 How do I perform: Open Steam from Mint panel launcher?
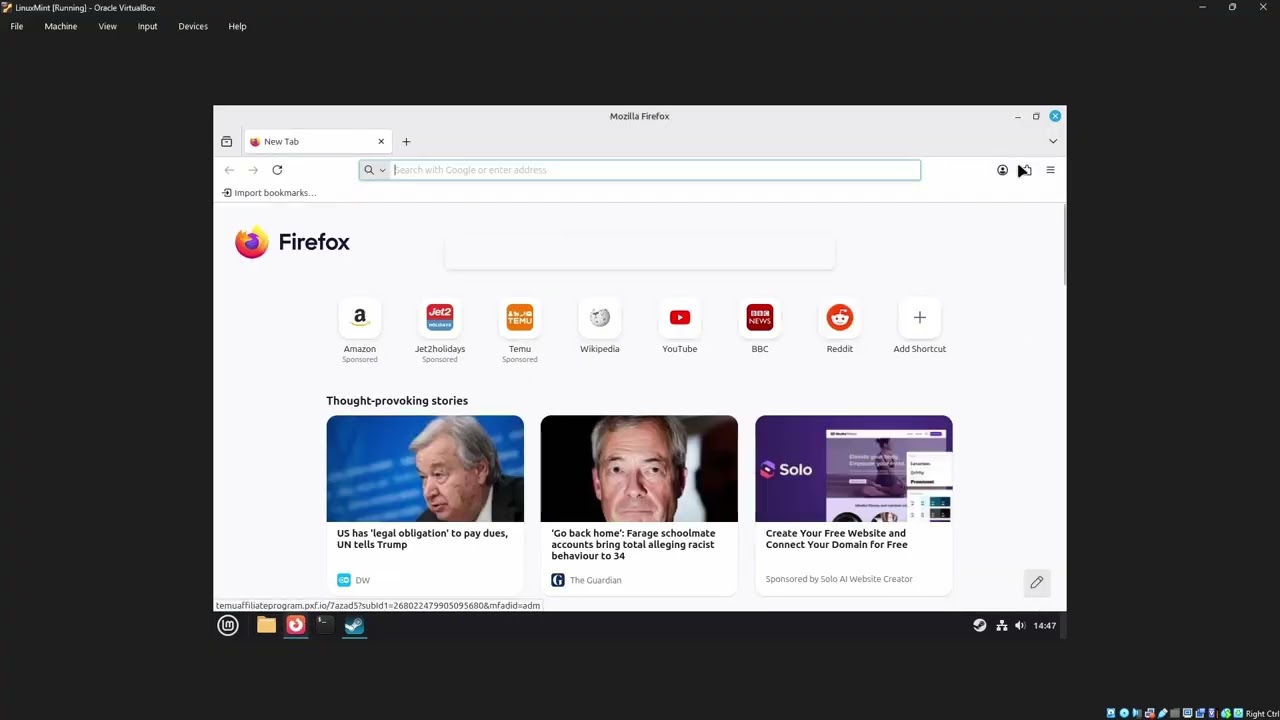tap(354, 626)
